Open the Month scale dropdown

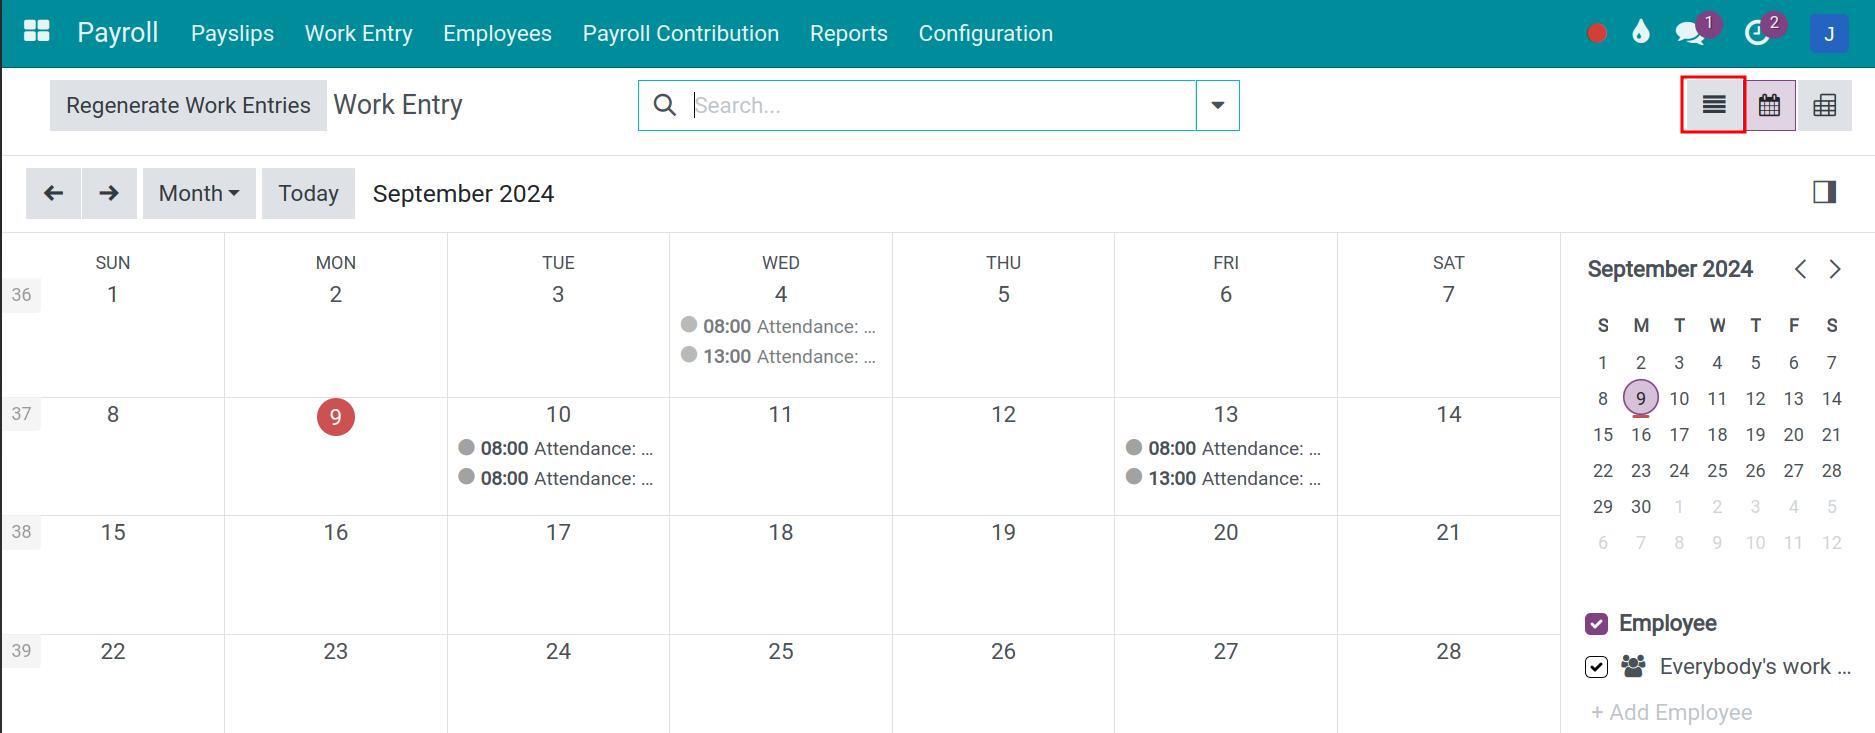(x=199, y=193)
